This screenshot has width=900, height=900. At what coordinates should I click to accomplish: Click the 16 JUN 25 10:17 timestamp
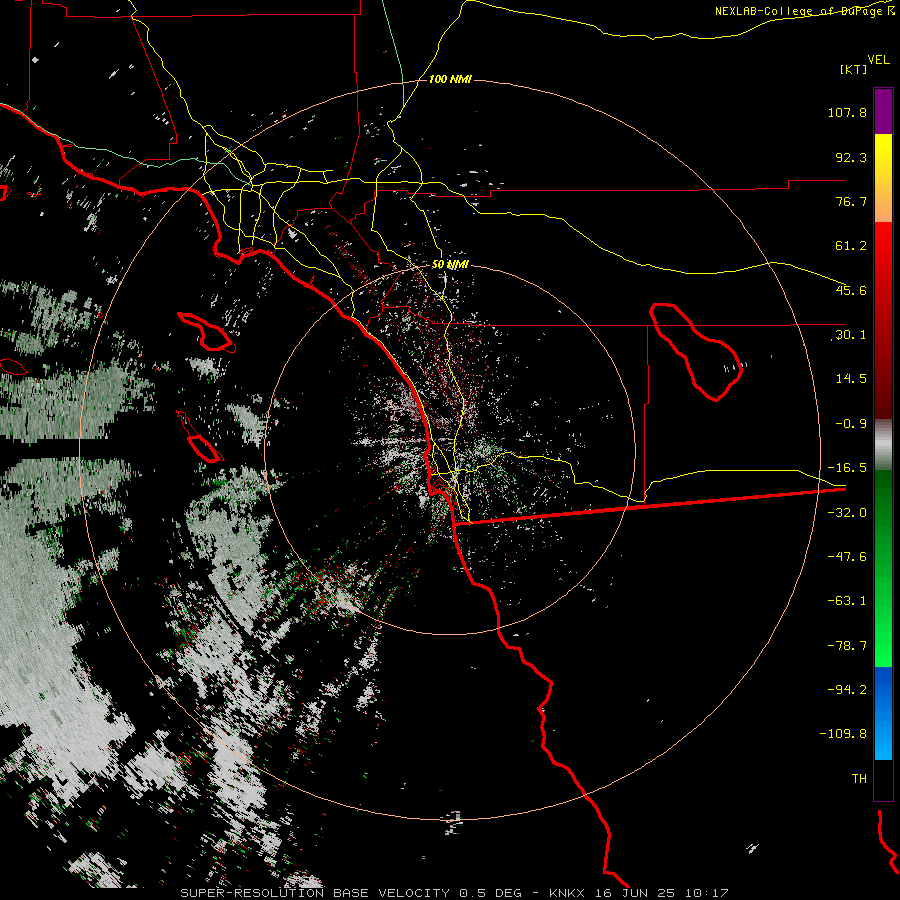click(x=662, y=893)
